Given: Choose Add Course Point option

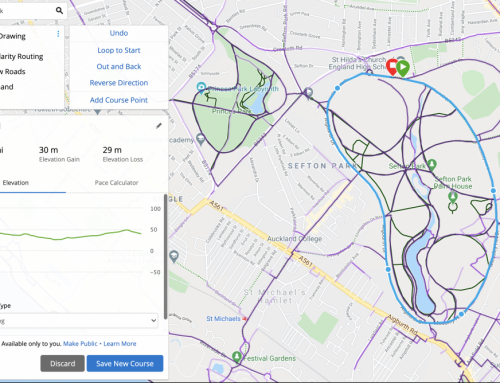Looking at the screenshot, I should 119,100.
